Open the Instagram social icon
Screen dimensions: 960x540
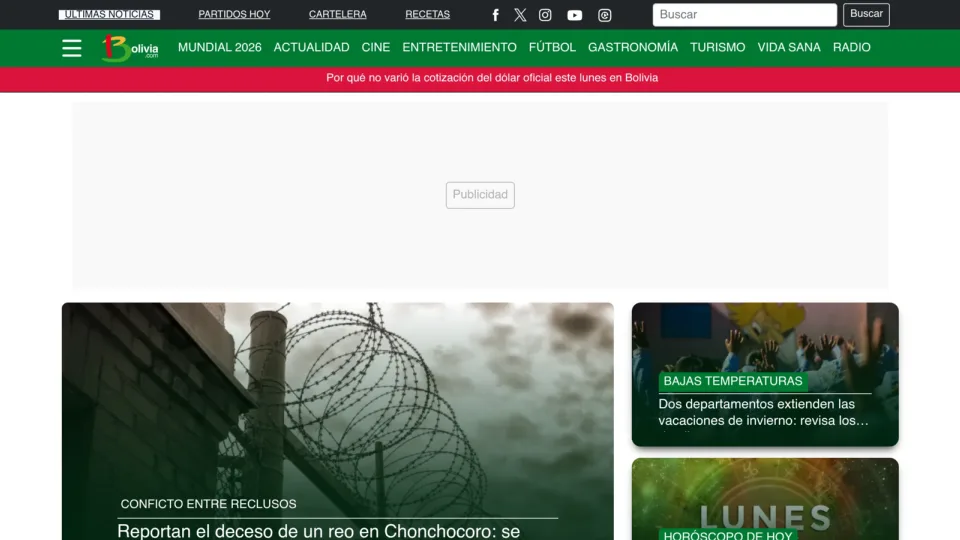pos(545,15)
